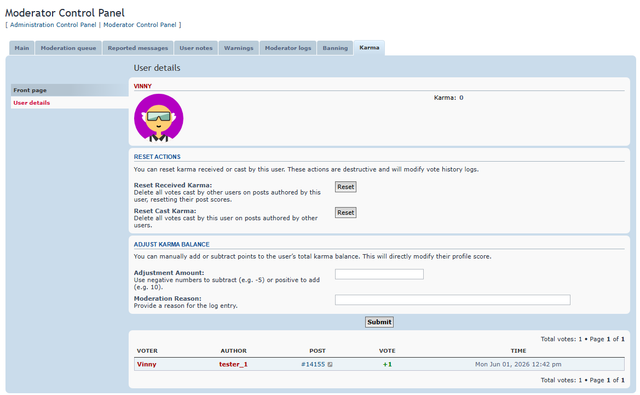This screenshot has width=640, height=395.
Task: Select User details in the sidebar
Action: click(69, 103)
